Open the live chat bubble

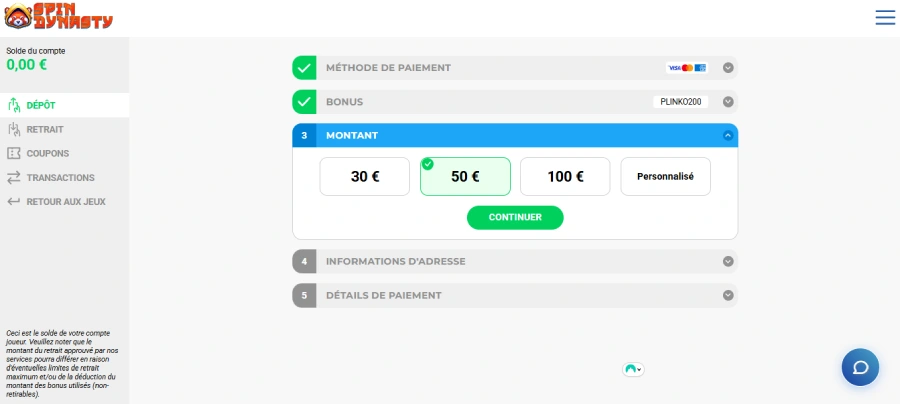[x=860, y=367]
